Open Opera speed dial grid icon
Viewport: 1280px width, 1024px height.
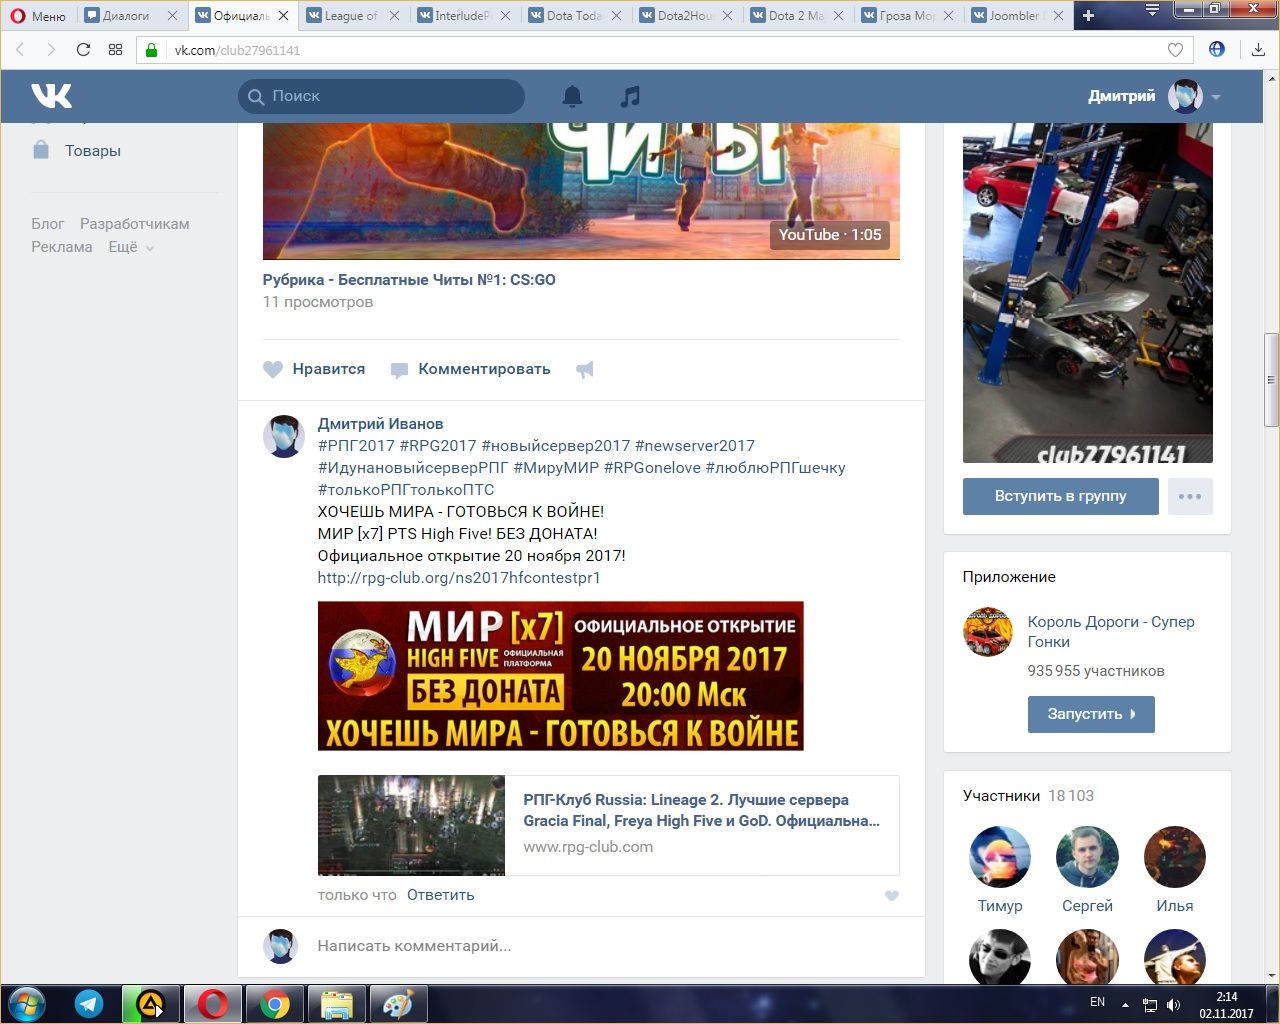(115, 50)
